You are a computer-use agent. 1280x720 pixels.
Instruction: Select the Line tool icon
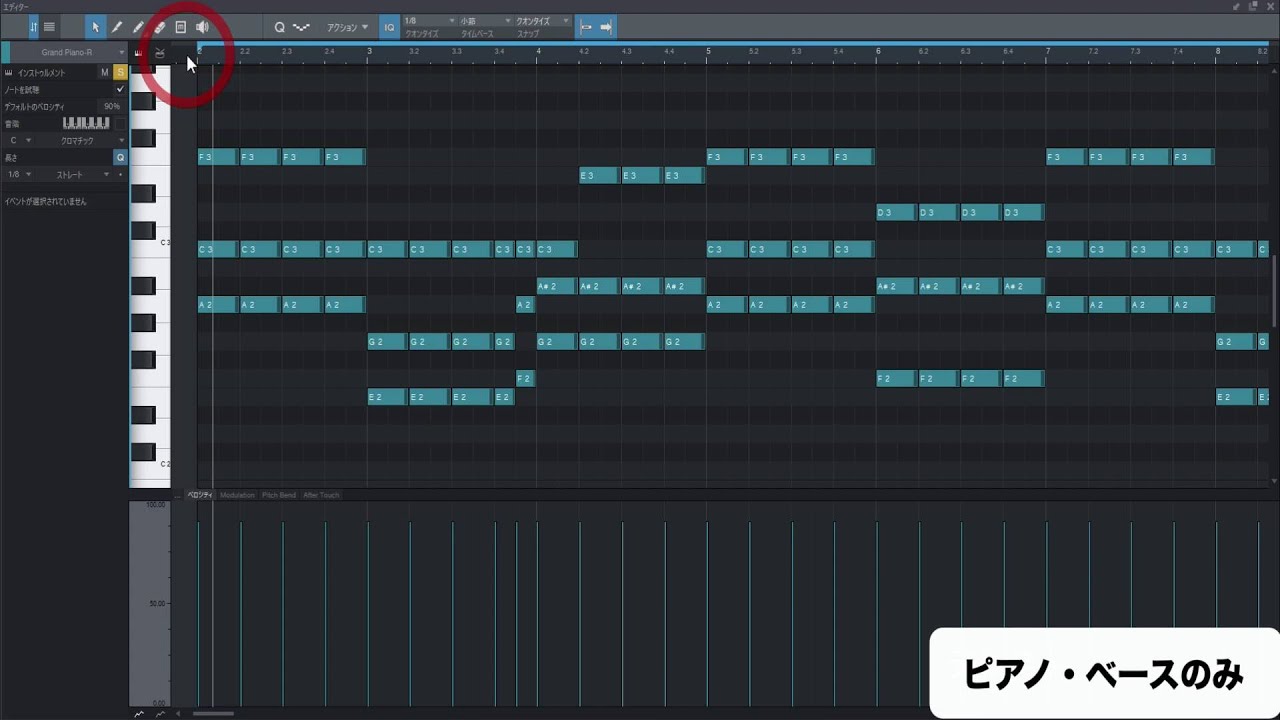116,27
